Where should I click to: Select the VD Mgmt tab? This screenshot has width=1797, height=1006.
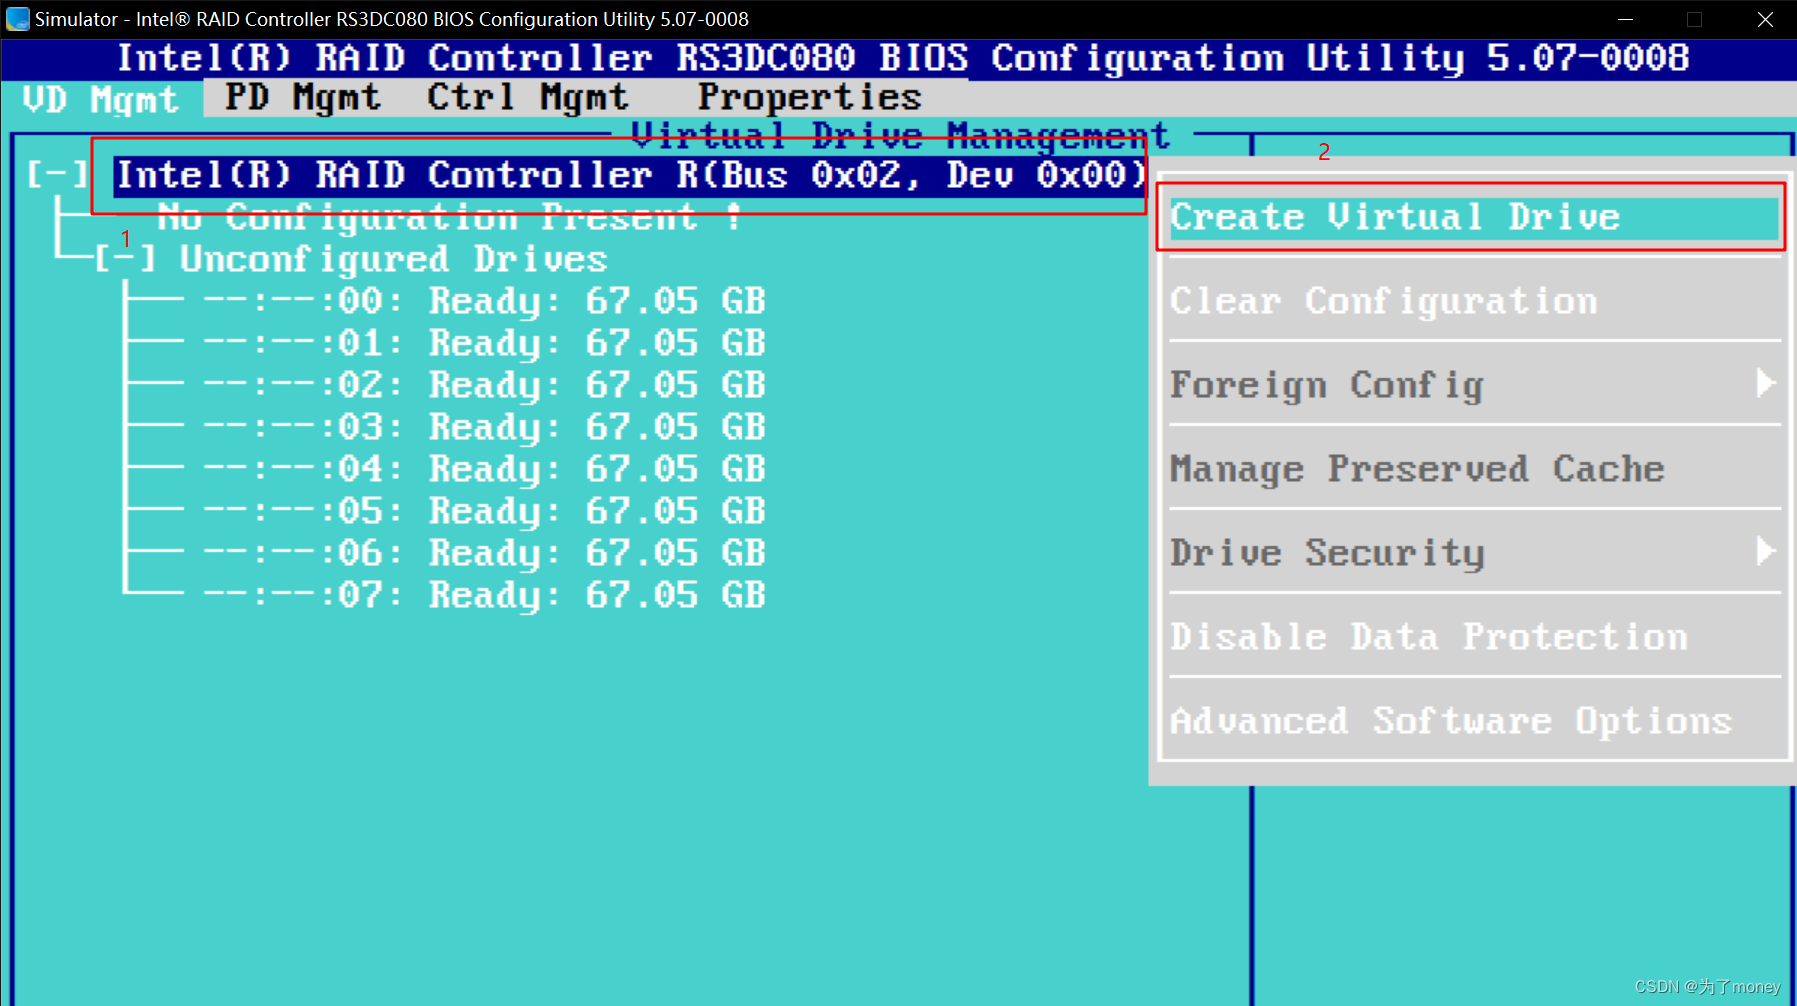tap(98, 99)
